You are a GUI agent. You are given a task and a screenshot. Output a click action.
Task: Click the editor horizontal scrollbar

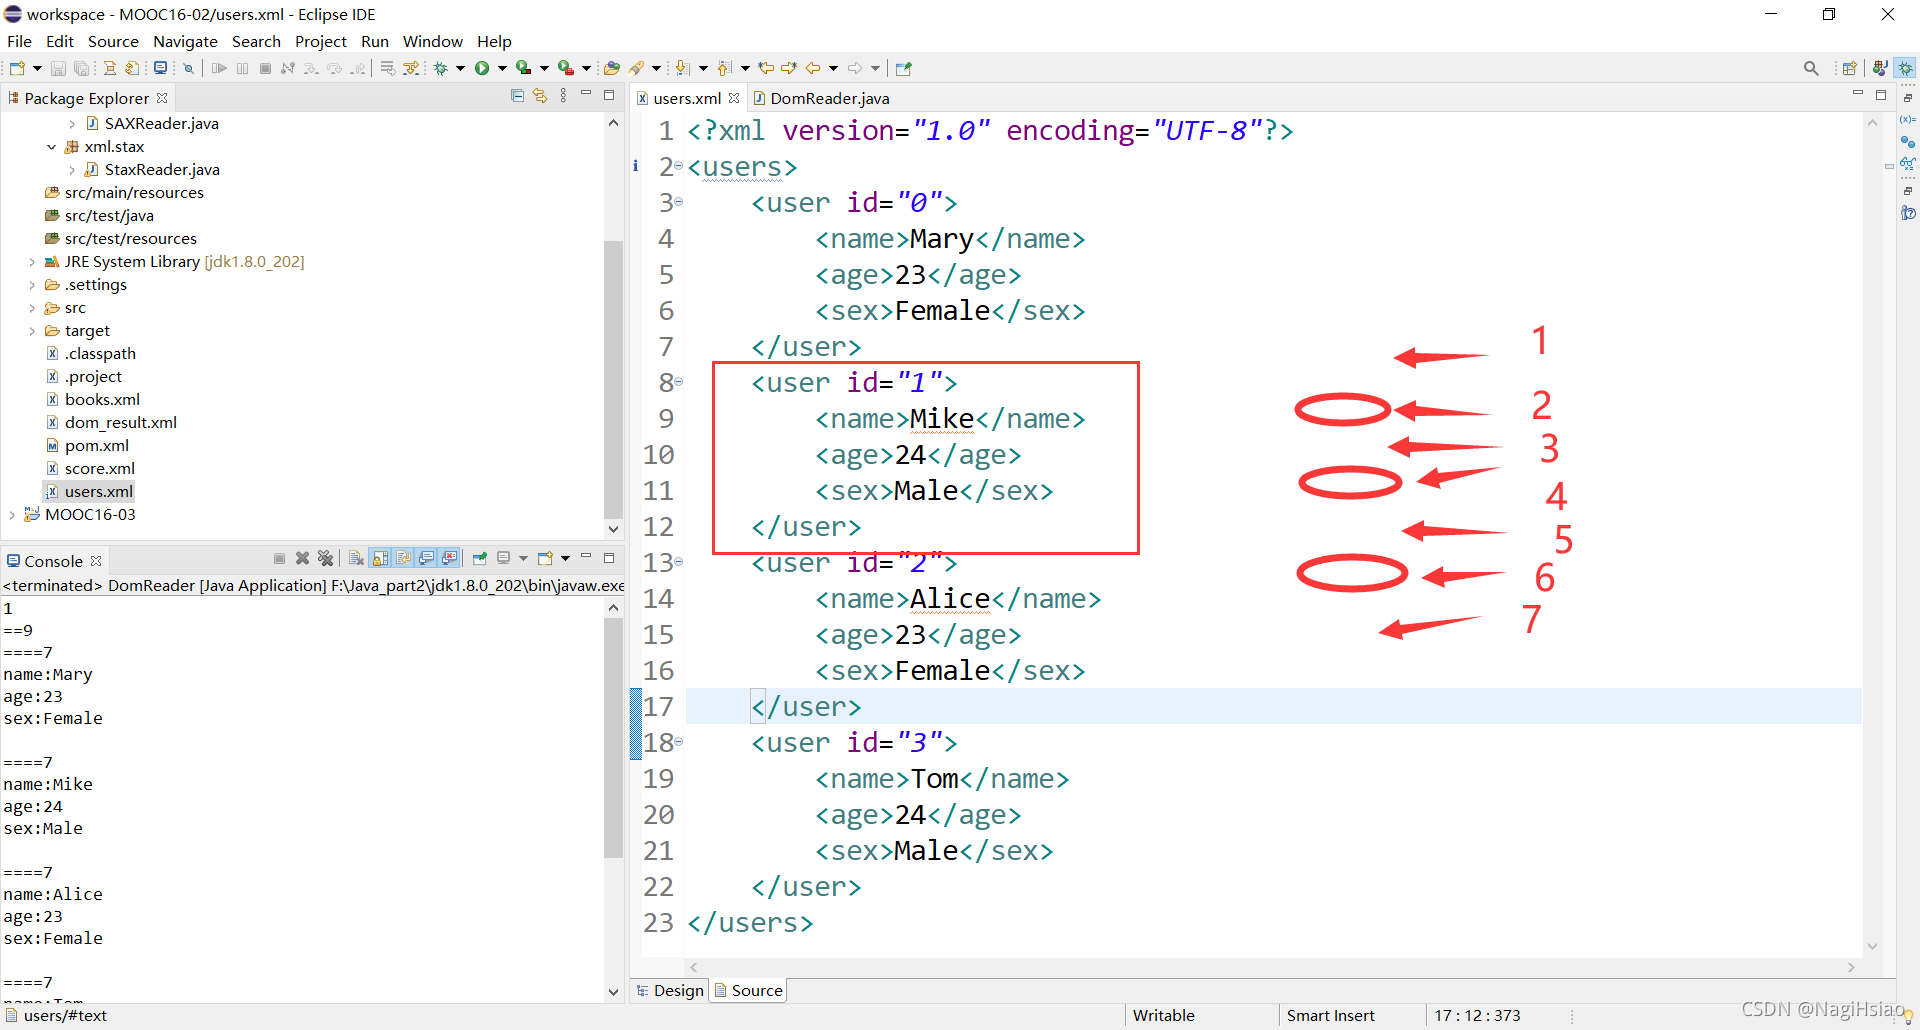click(1270, 967)
